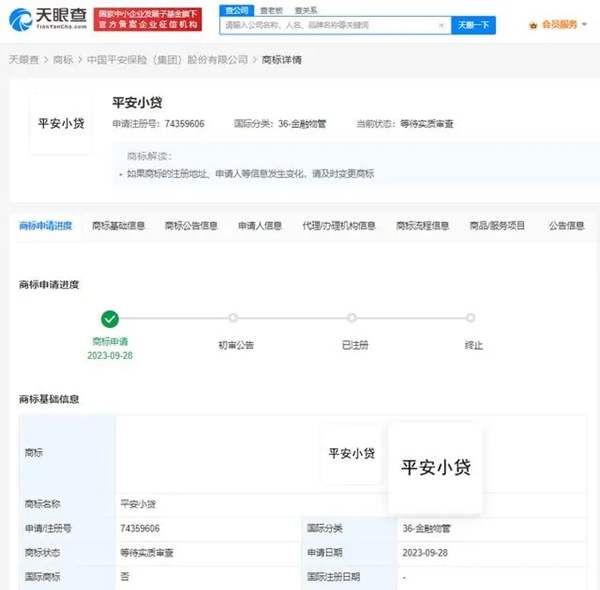Click header status 等待实质审查 text
This screenshot has width=600, height=590.
coord(427,124)
